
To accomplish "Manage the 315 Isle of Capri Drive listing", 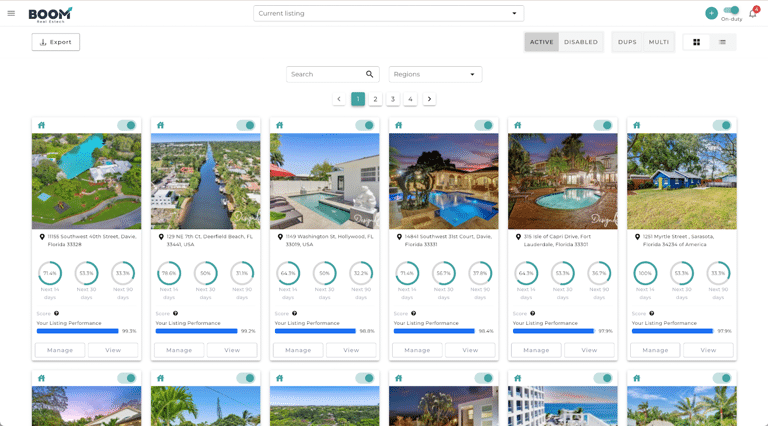I will 536,350.
